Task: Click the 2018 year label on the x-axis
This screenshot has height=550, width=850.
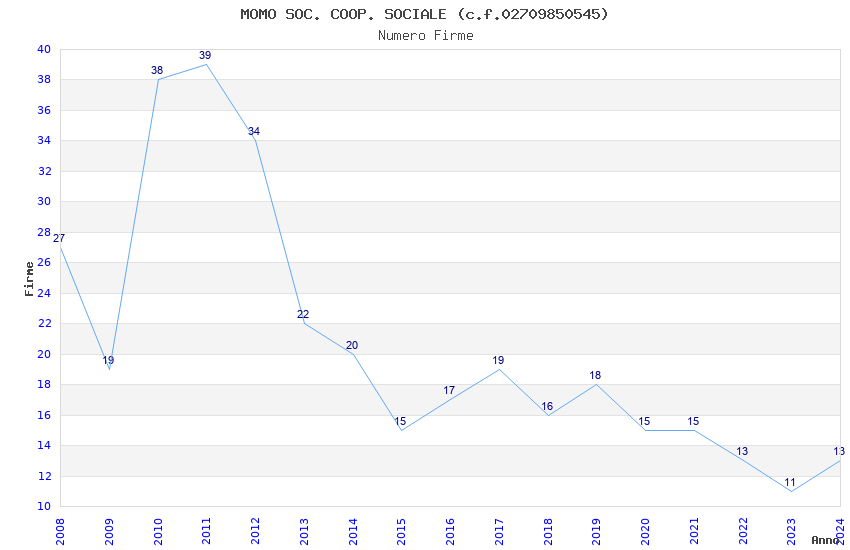Action: [548, 531]
